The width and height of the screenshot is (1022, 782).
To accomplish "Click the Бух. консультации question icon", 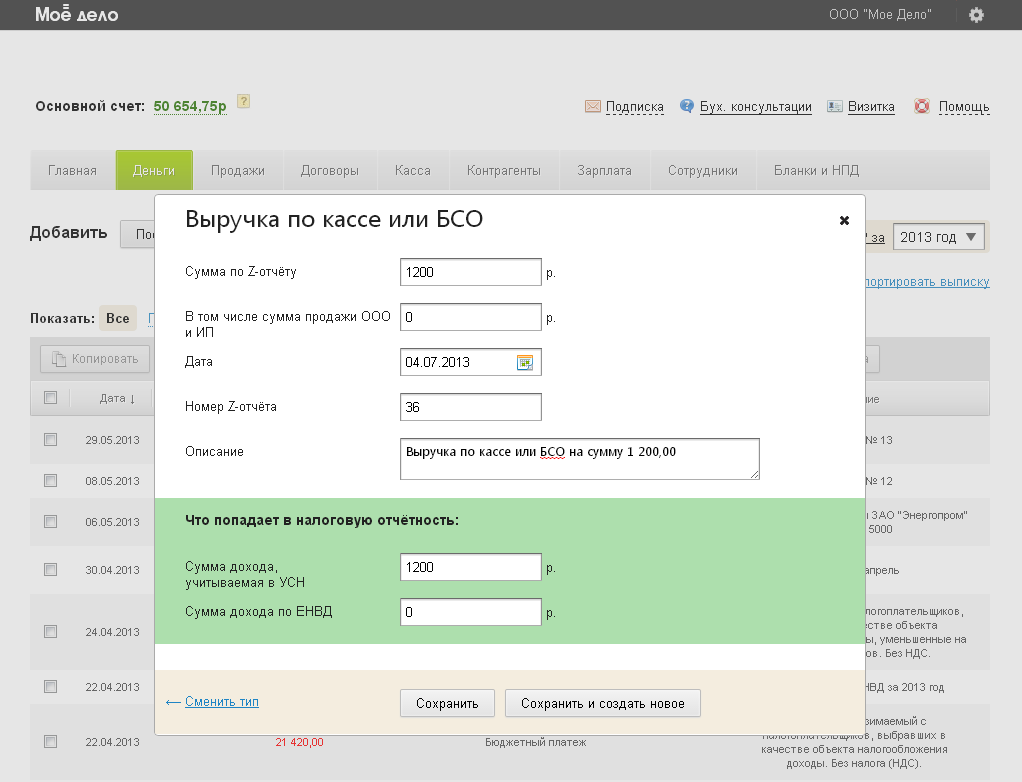I will [687, 106].
